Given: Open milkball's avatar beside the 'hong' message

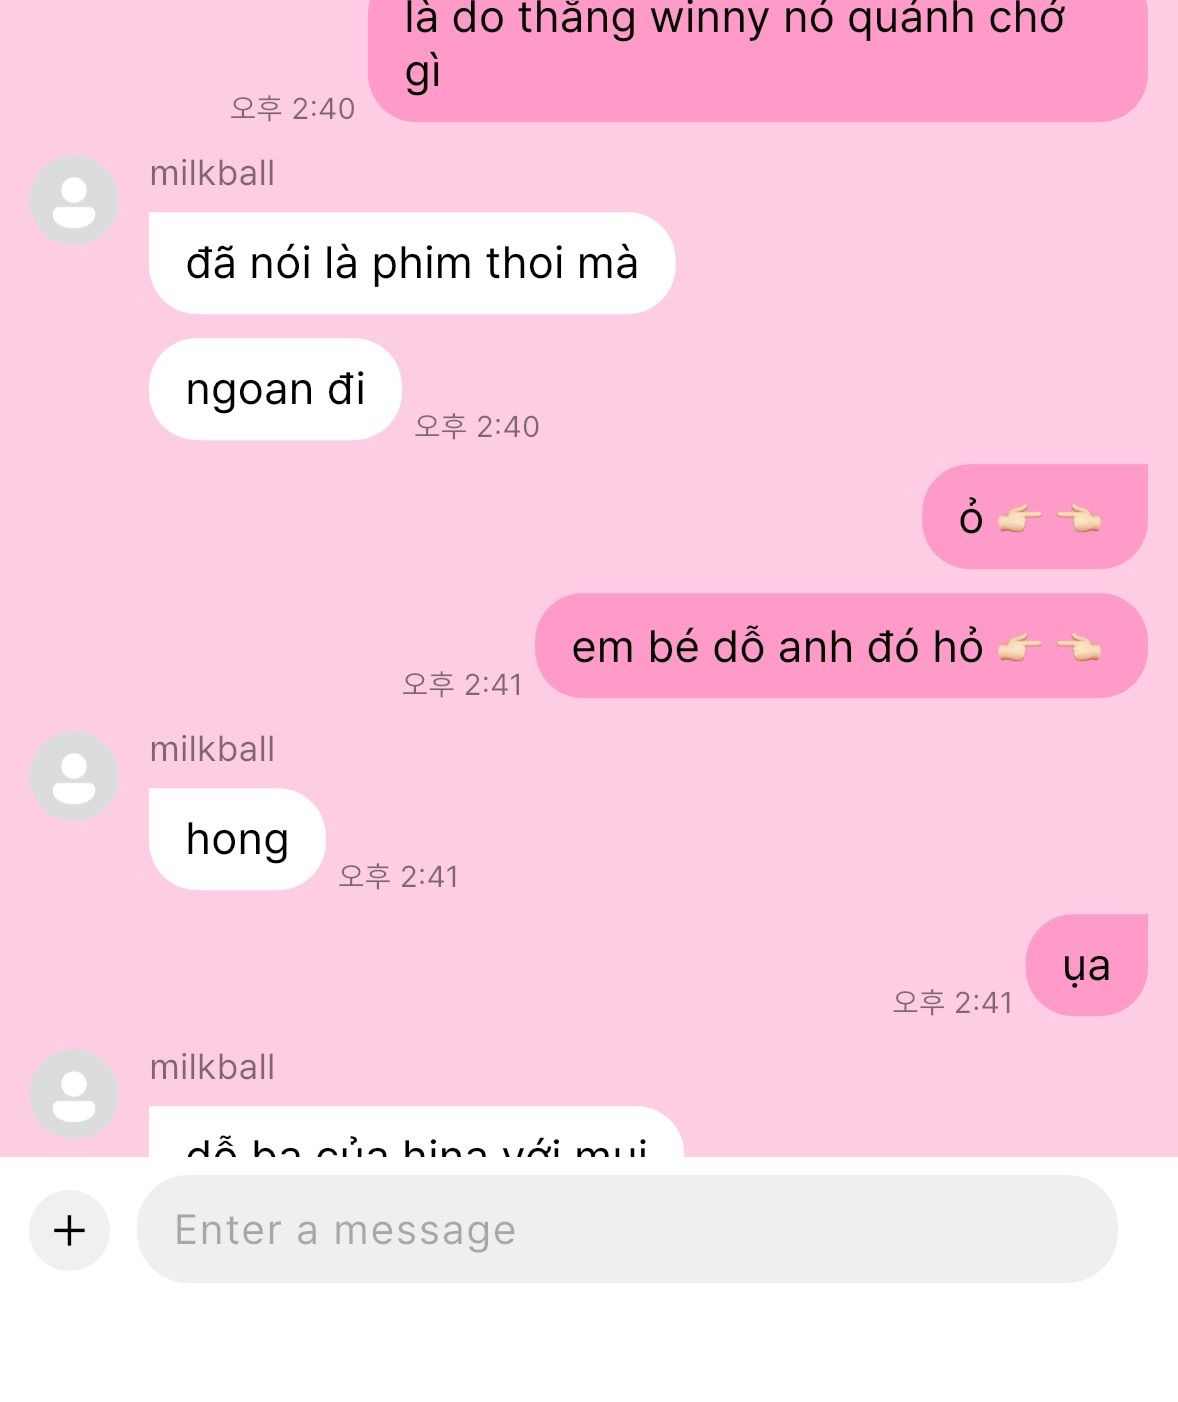Looking at the screenshot, I should (74, 776).
